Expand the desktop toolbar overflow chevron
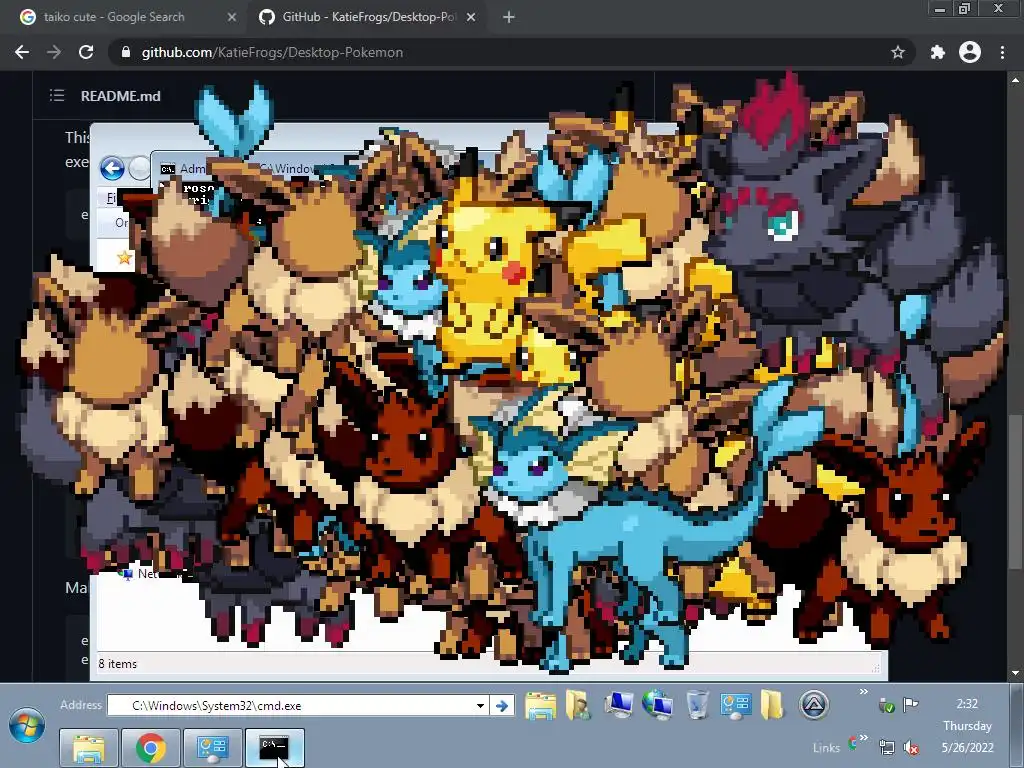 [x=863, y=692]
